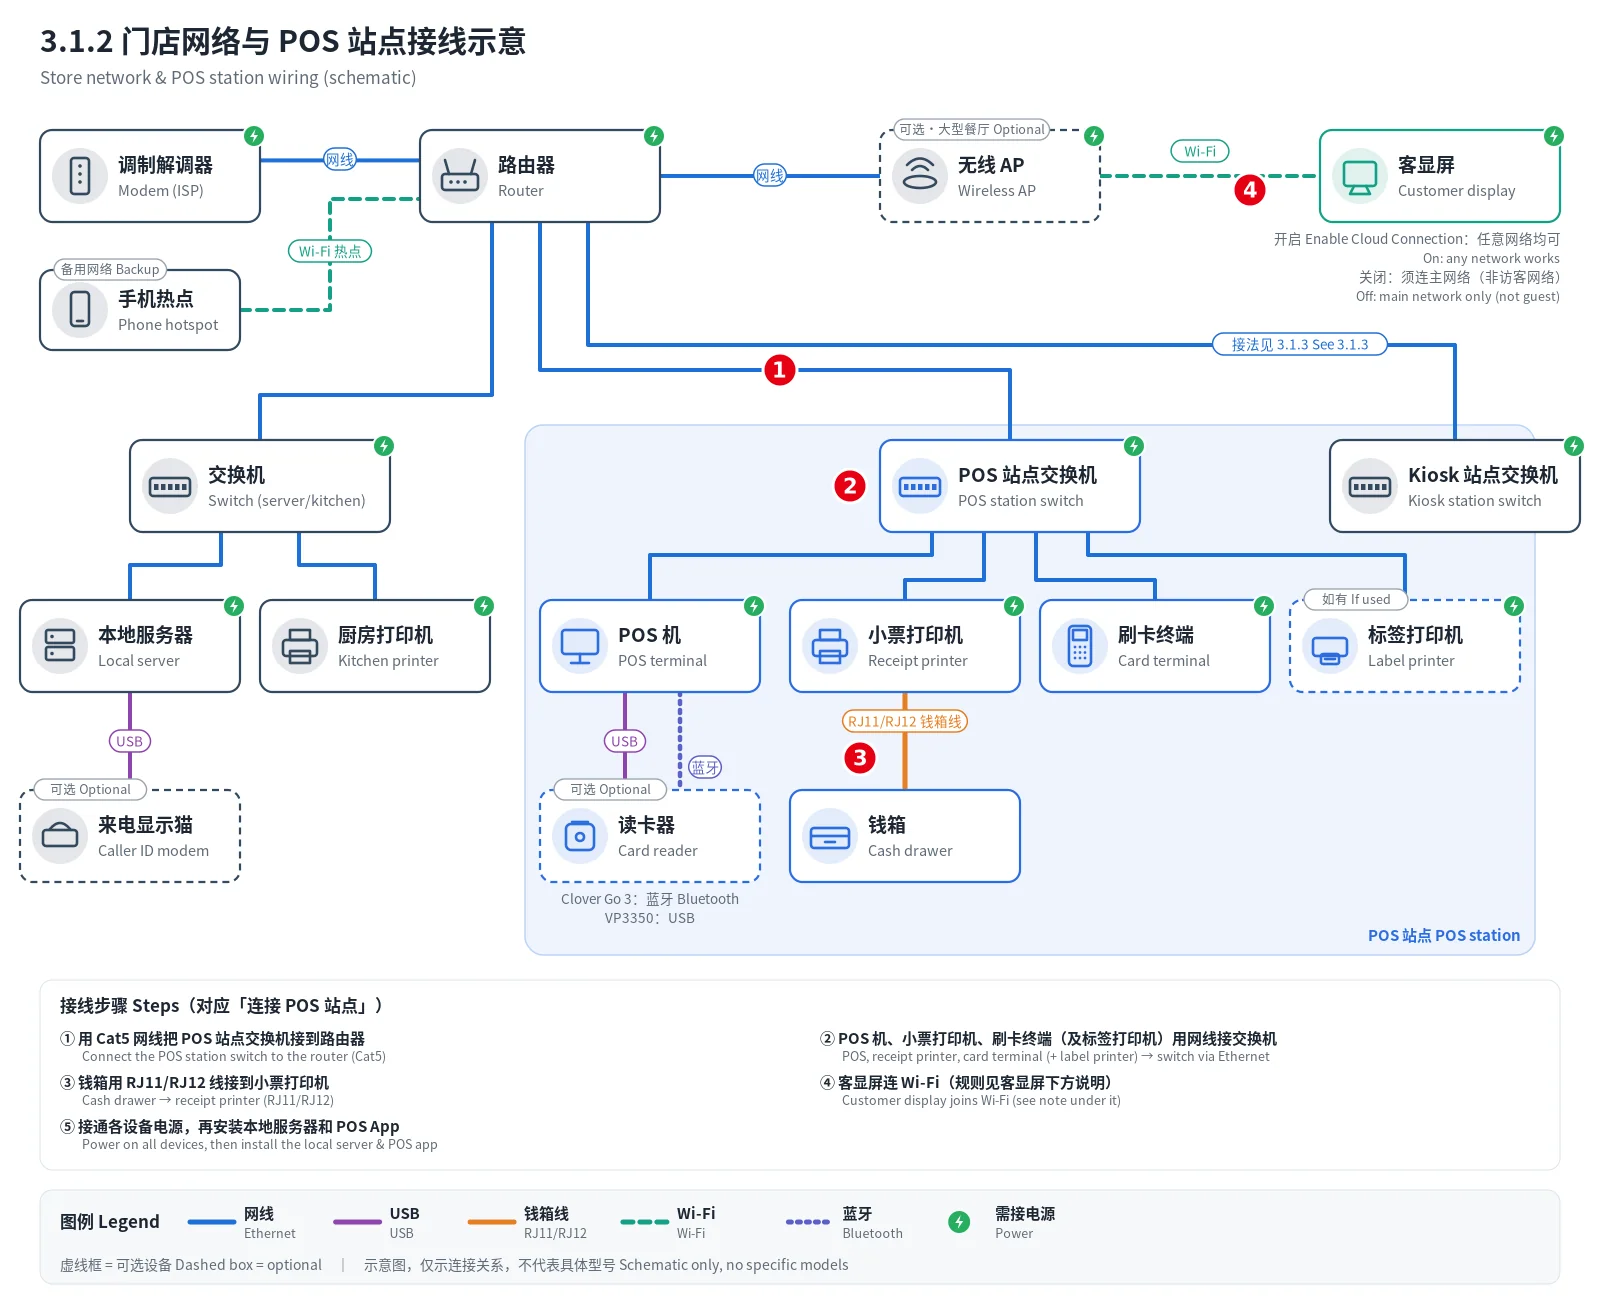
Task: Click the Kitchen printer icon
Action: pos(300,646)
